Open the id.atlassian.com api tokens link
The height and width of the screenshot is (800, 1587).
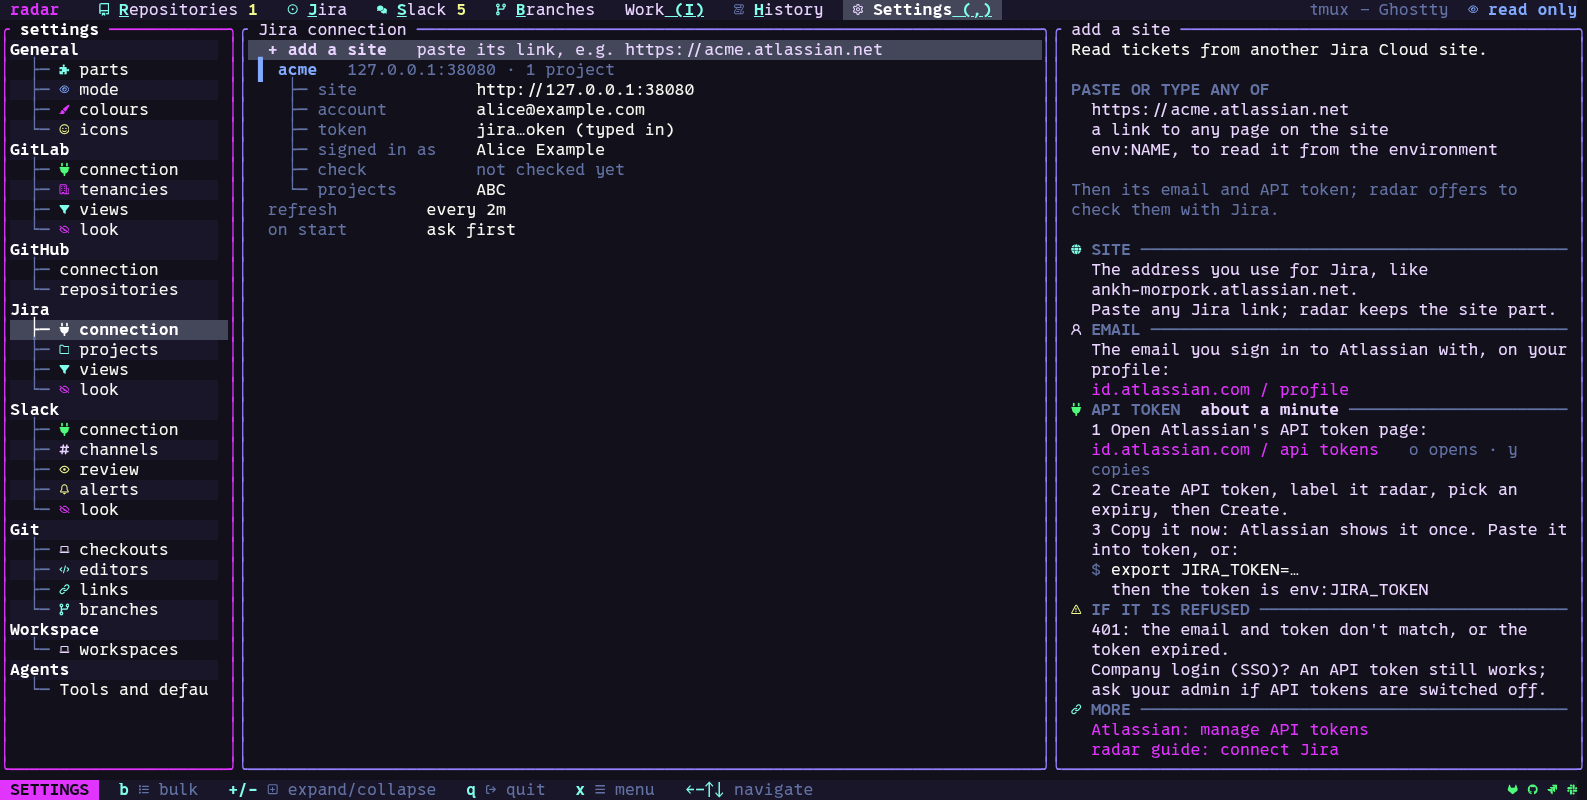tap(1235, 450)
